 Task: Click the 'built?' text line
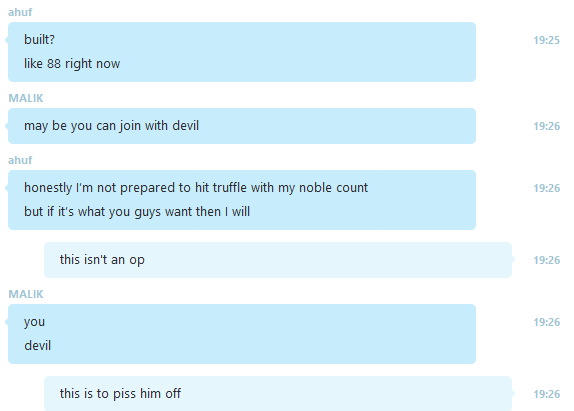39,40
